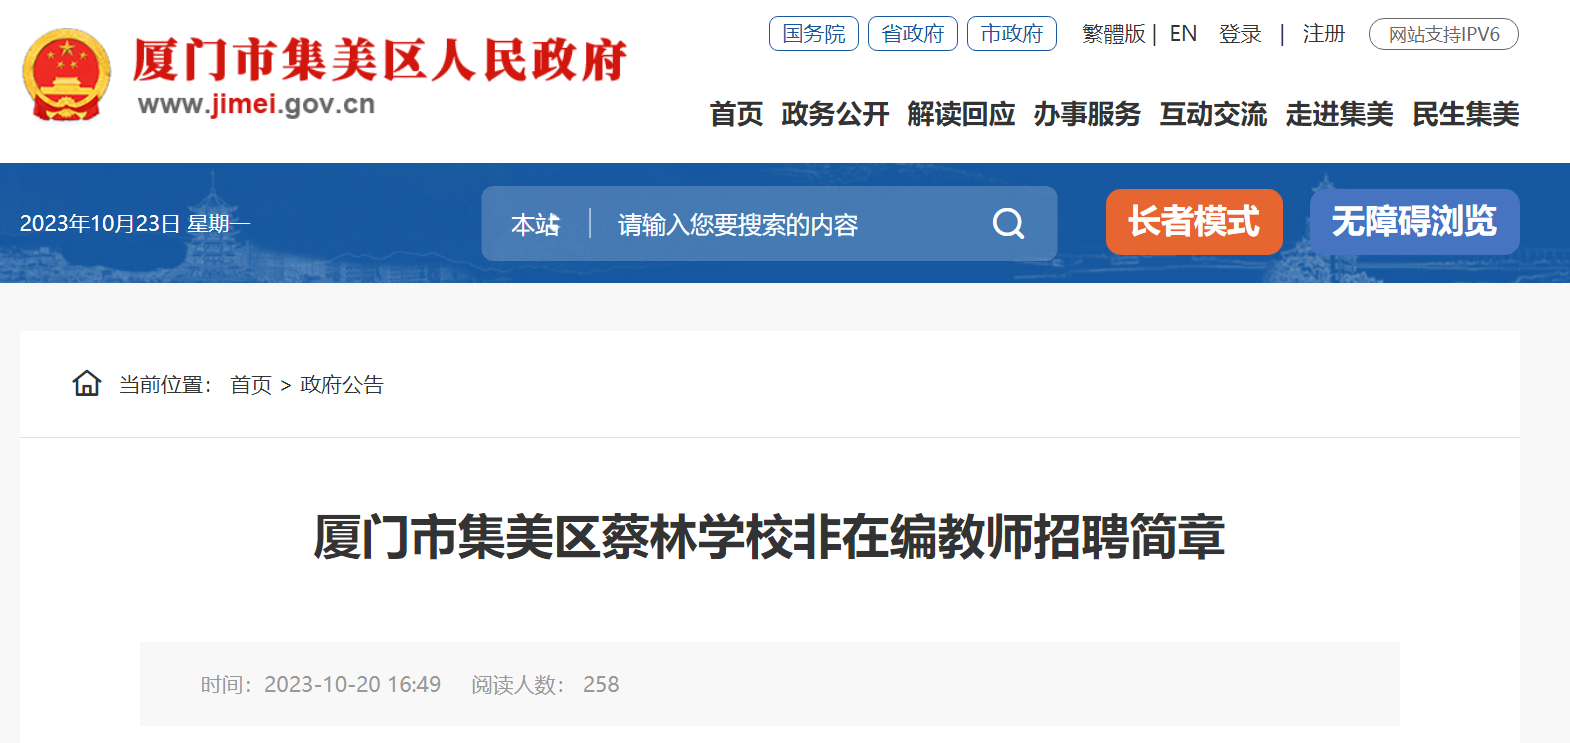
Task: Switch to 繁體版 traditional Chinese
Action: [x=1114, y=34]
